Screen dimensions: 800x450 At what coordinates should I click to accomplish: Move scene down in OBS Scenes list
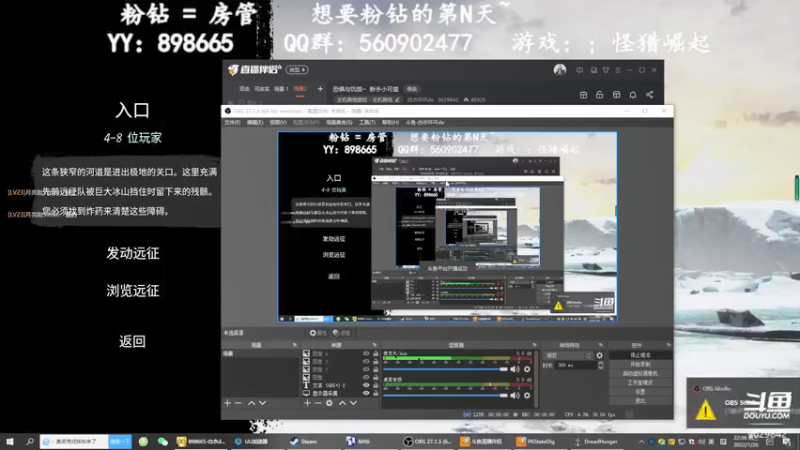(262, 403)
